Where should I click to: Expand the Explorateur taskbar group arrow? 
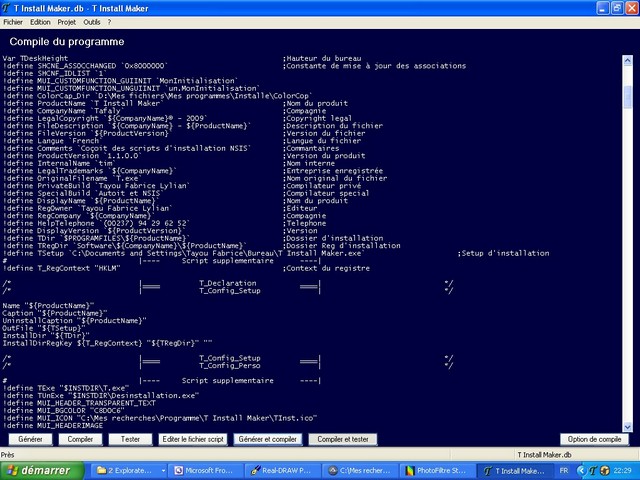tap(163, 471)
